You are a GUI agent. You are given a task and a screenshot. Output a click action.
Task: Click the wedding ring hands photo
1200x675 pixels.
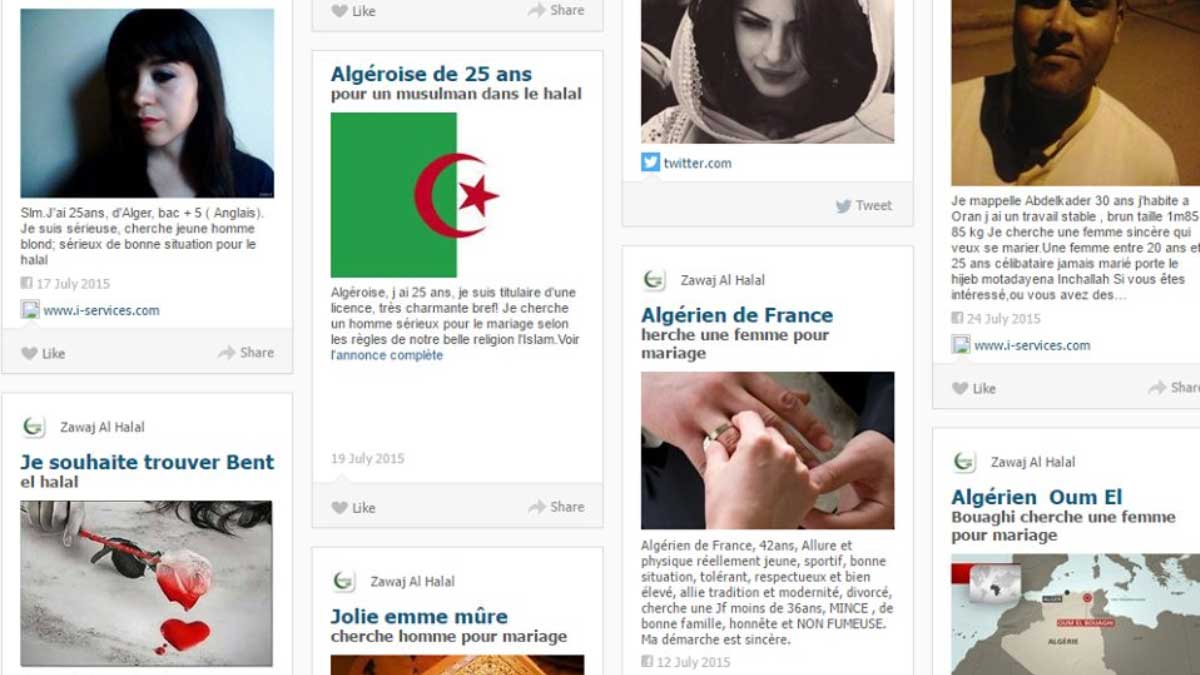767,451
